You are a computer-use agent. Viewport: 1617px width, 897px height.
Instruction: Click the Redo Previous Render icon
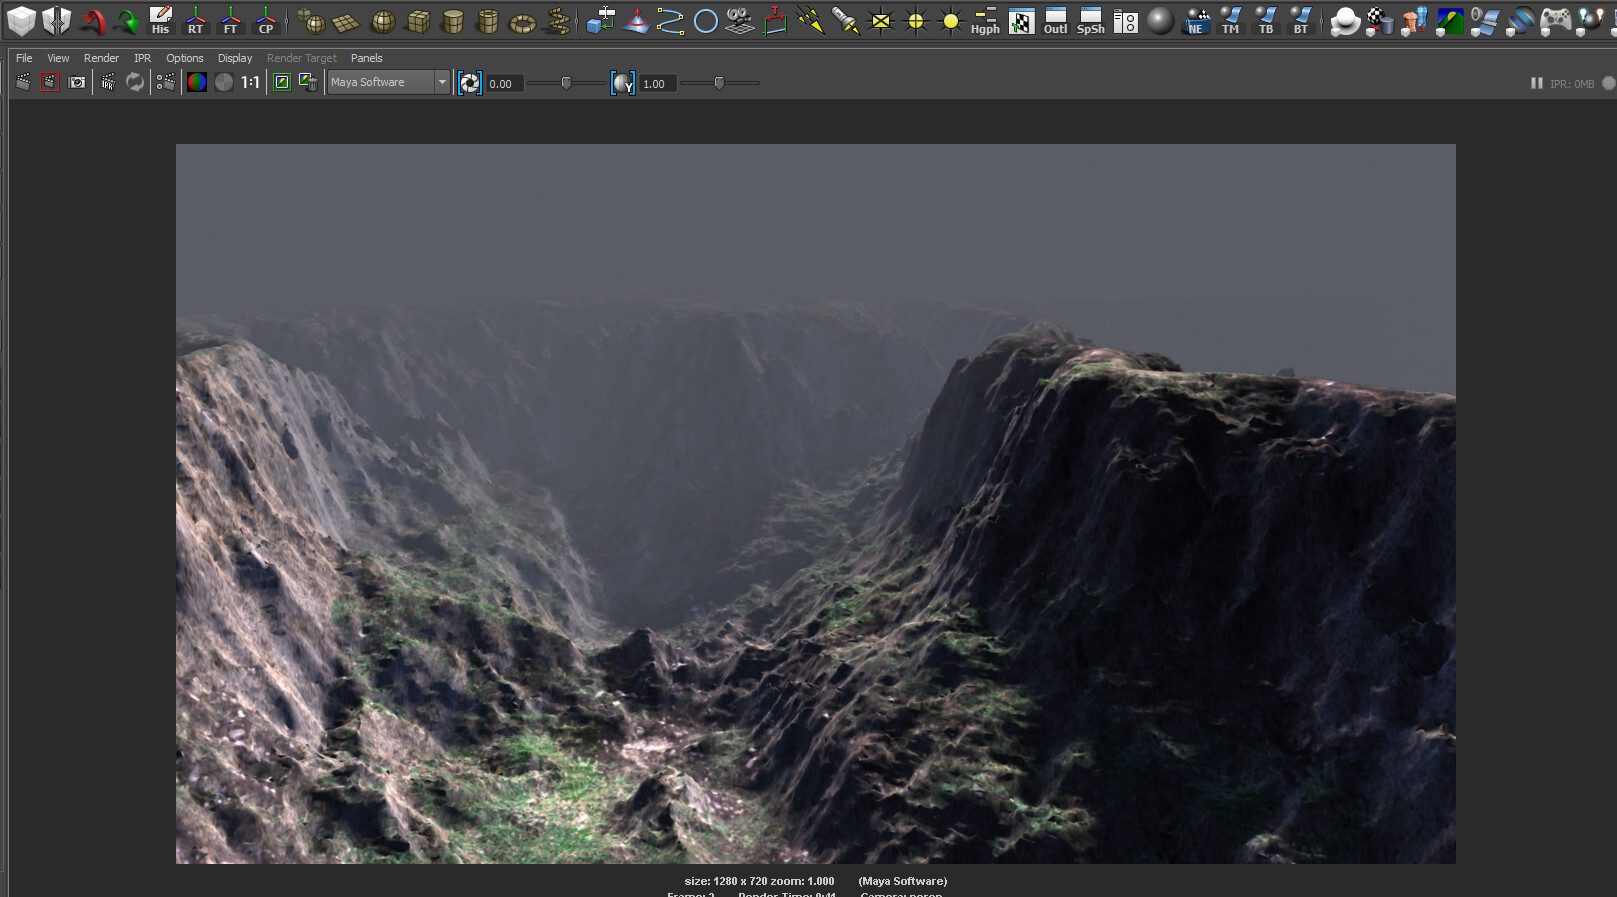(22, 83)
